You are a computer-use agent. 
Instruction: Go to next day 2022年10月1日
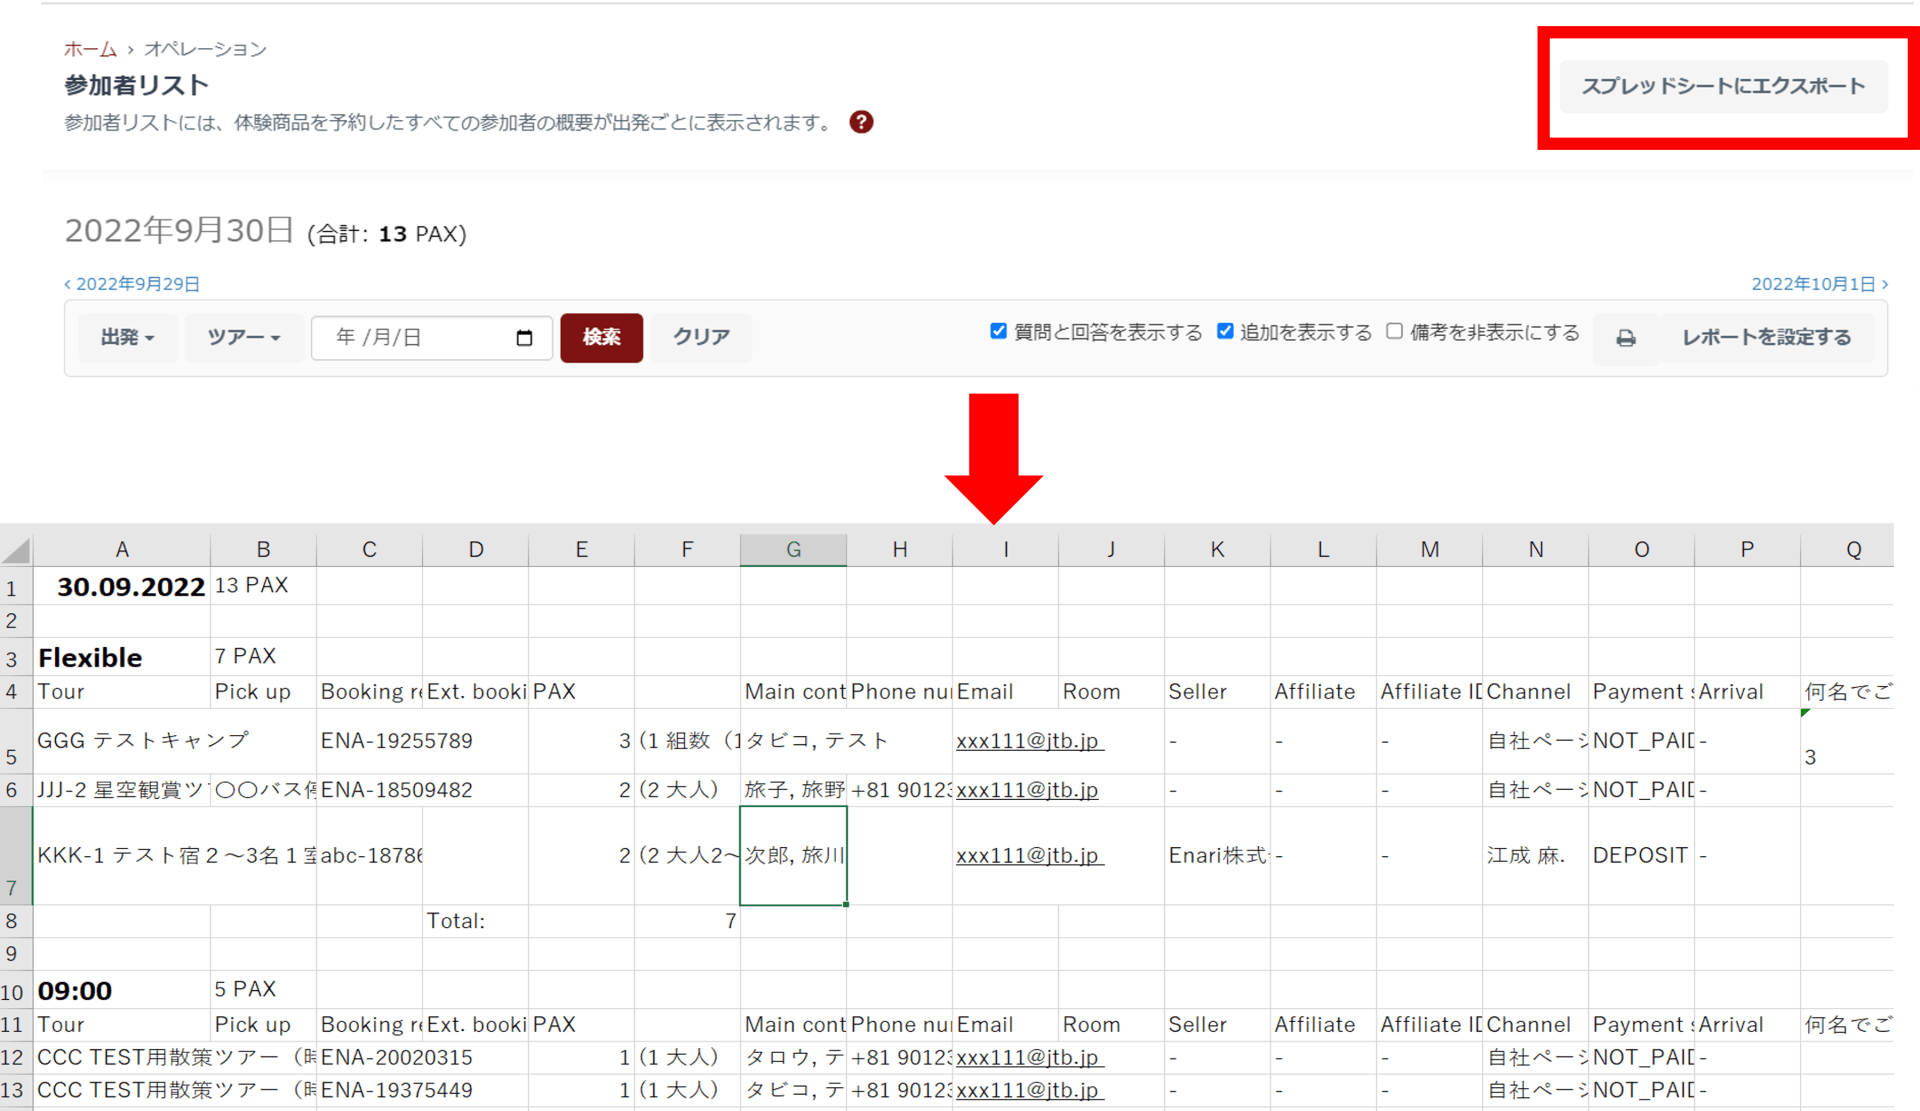click(1818, 284)
